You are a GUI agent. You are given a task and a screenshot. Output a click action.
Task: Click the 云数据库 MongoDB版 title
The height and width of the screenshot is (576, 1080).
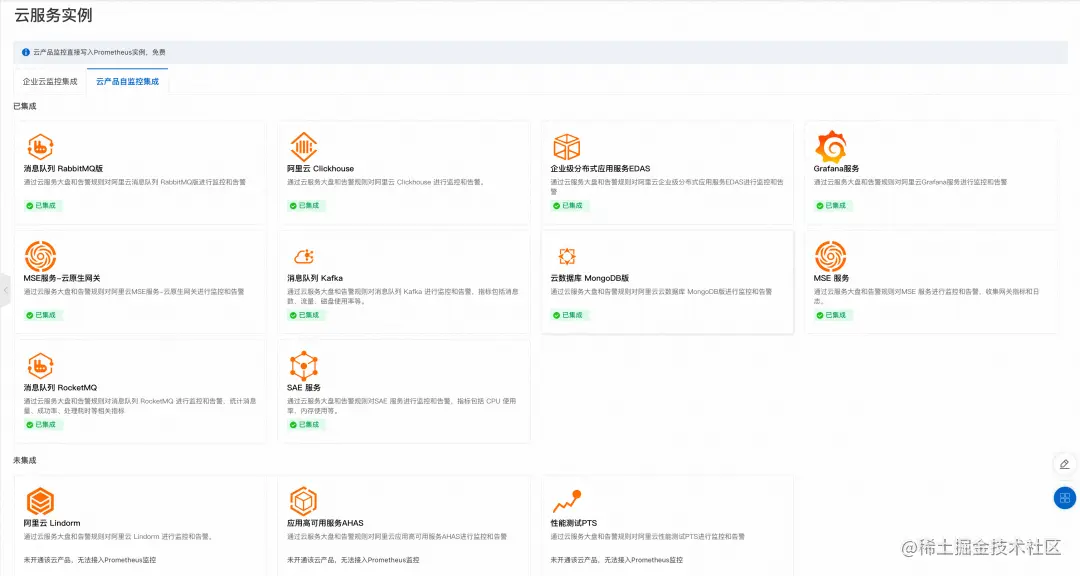click(590, 278)
